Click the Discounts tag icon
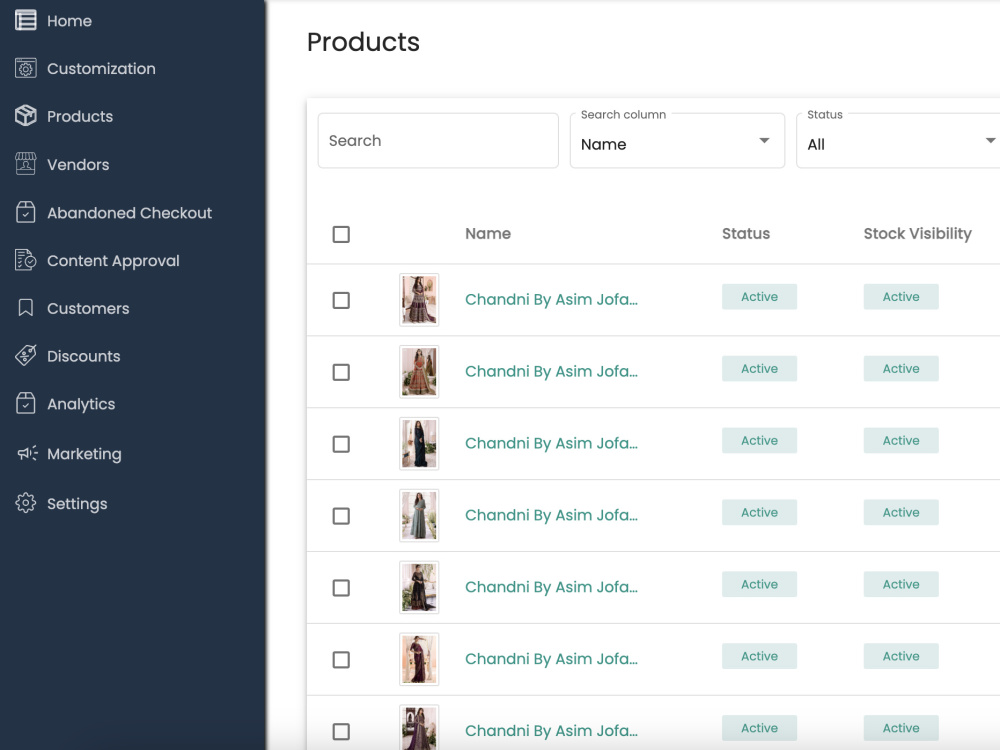 point(26,356)
